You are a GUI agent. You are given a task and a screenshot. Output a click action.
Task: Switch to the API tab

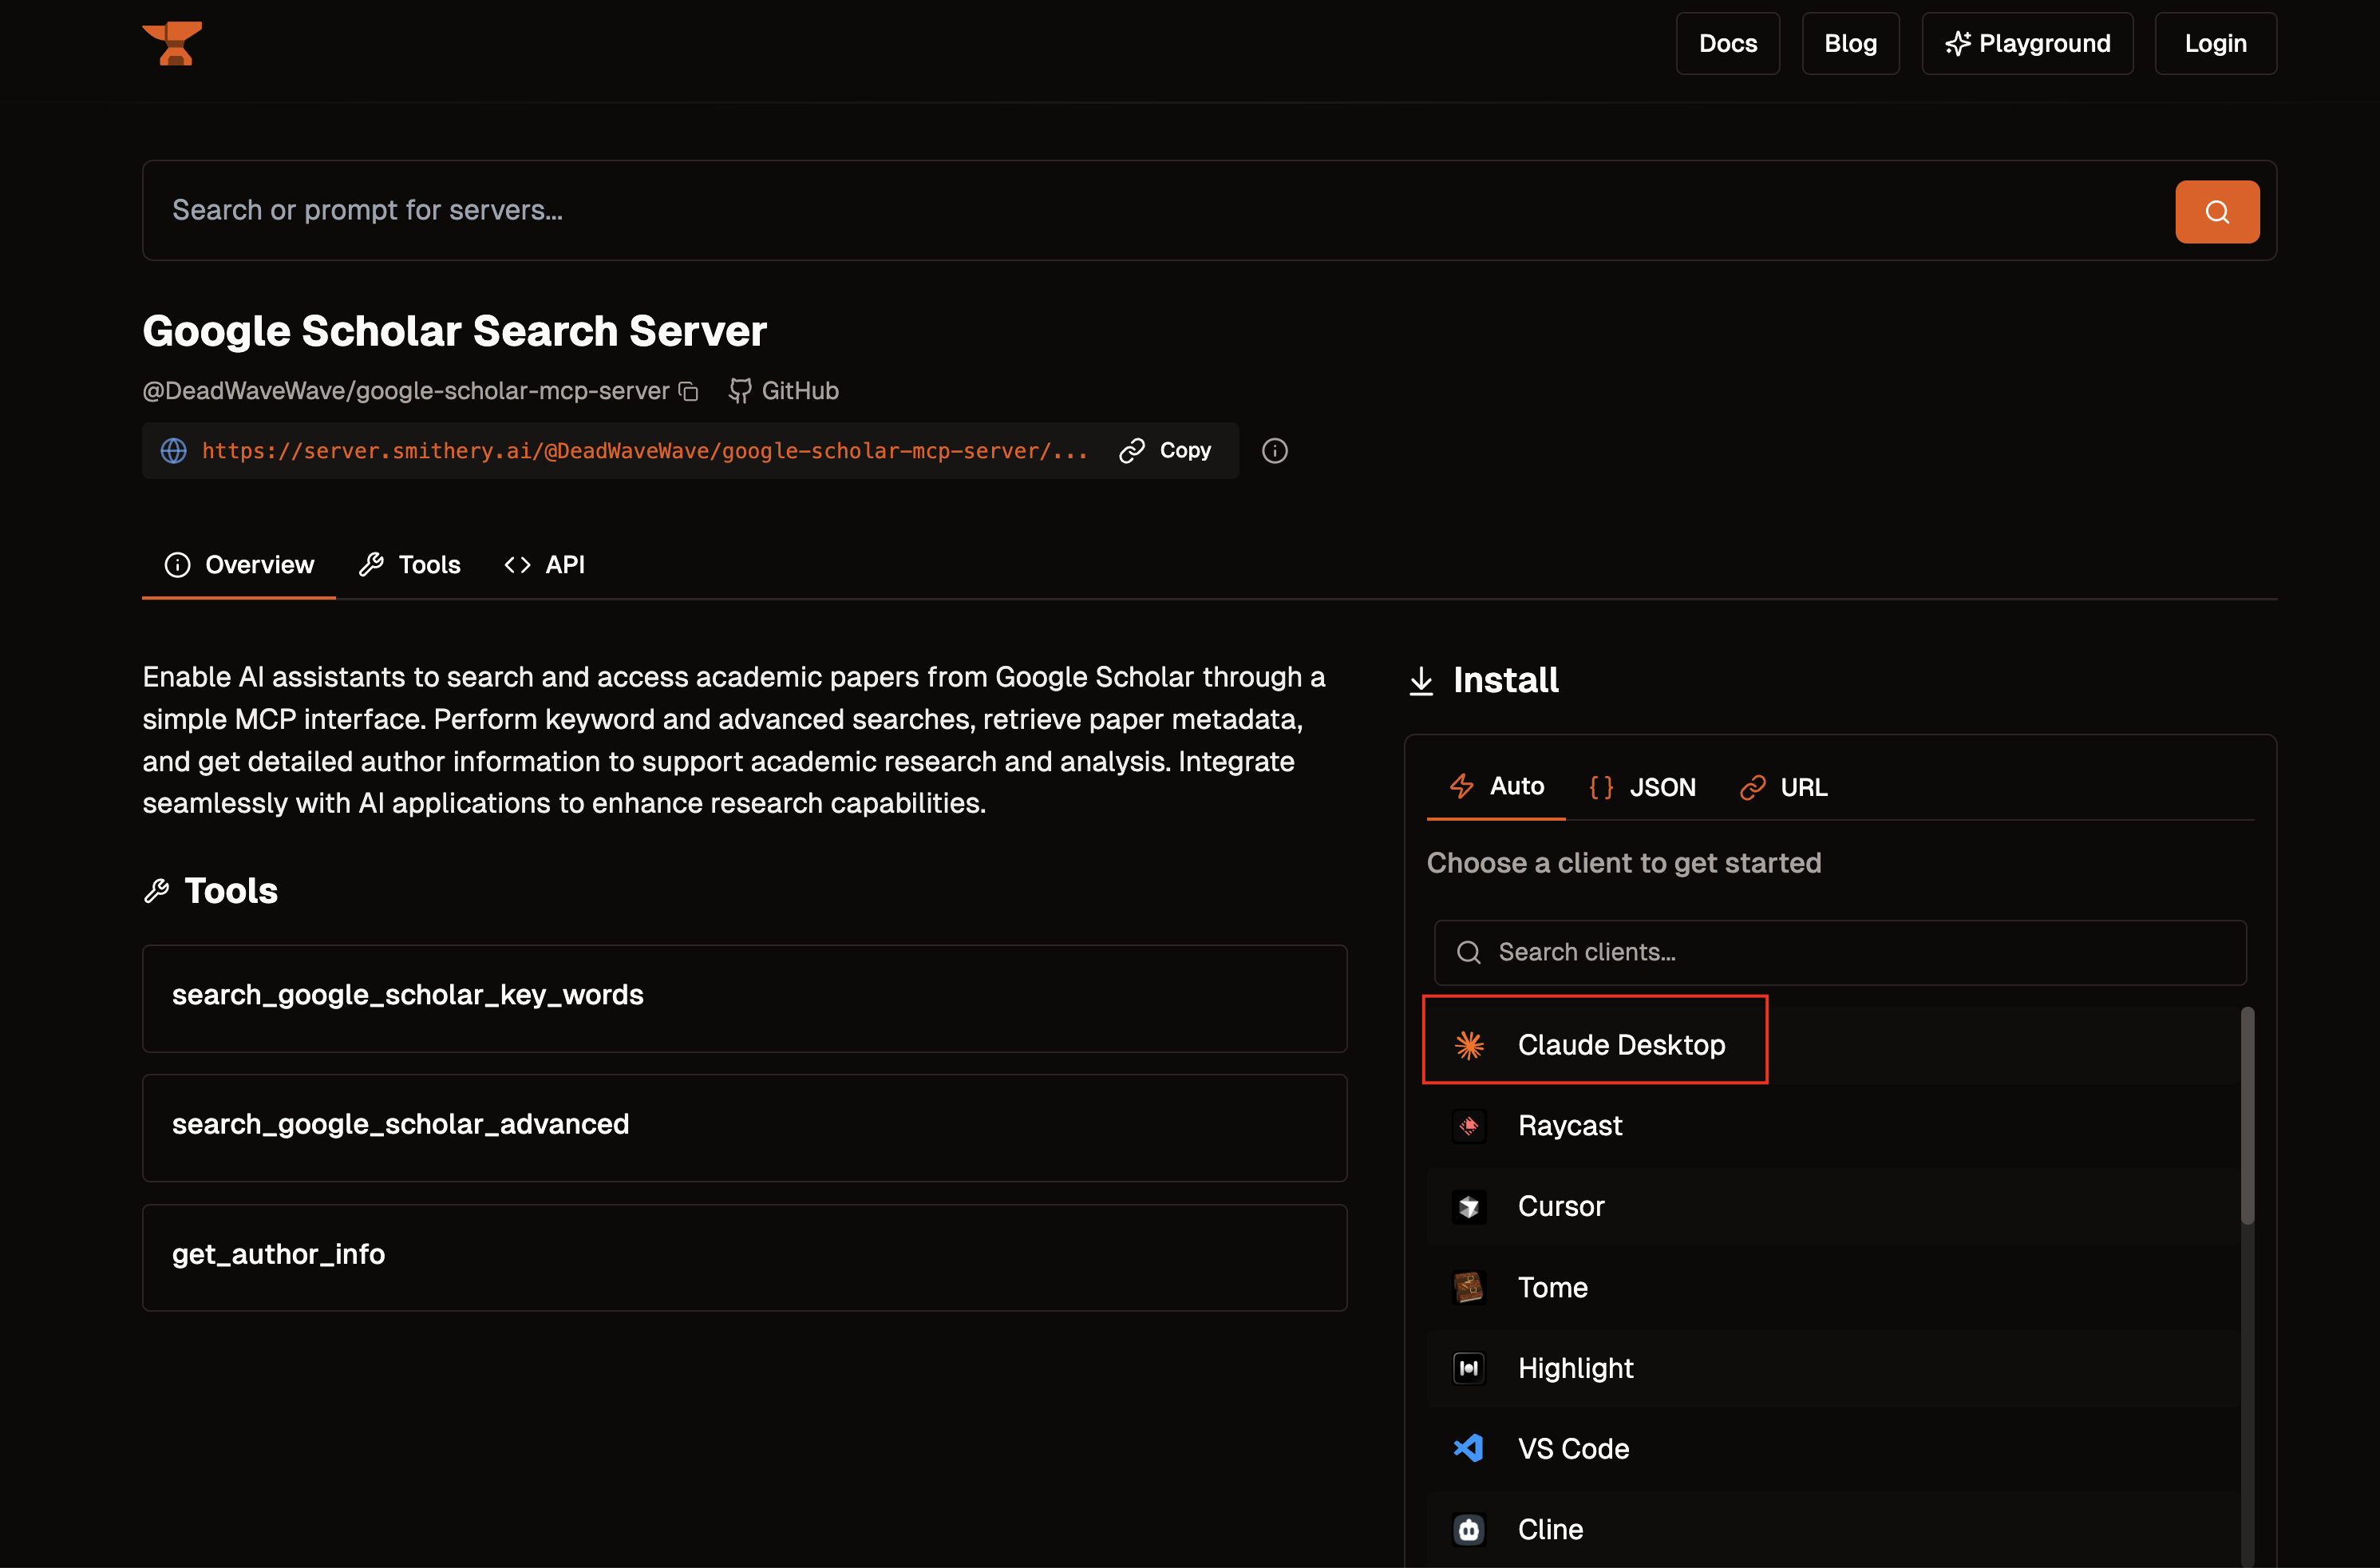(545, 565)
